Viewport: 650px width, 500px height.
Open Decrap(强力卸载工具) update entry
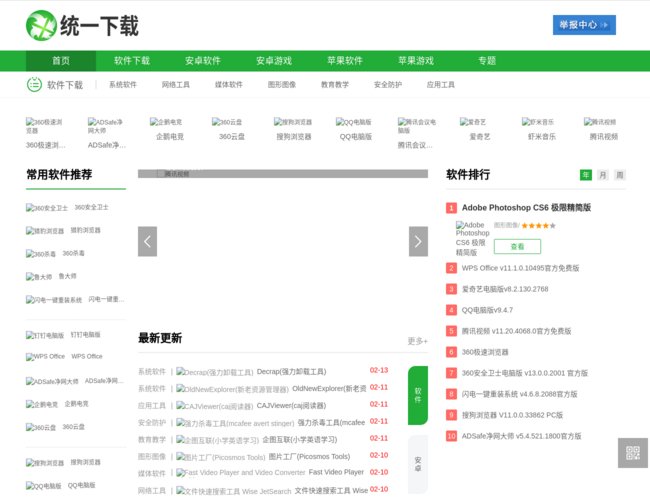tap(291, 371)
